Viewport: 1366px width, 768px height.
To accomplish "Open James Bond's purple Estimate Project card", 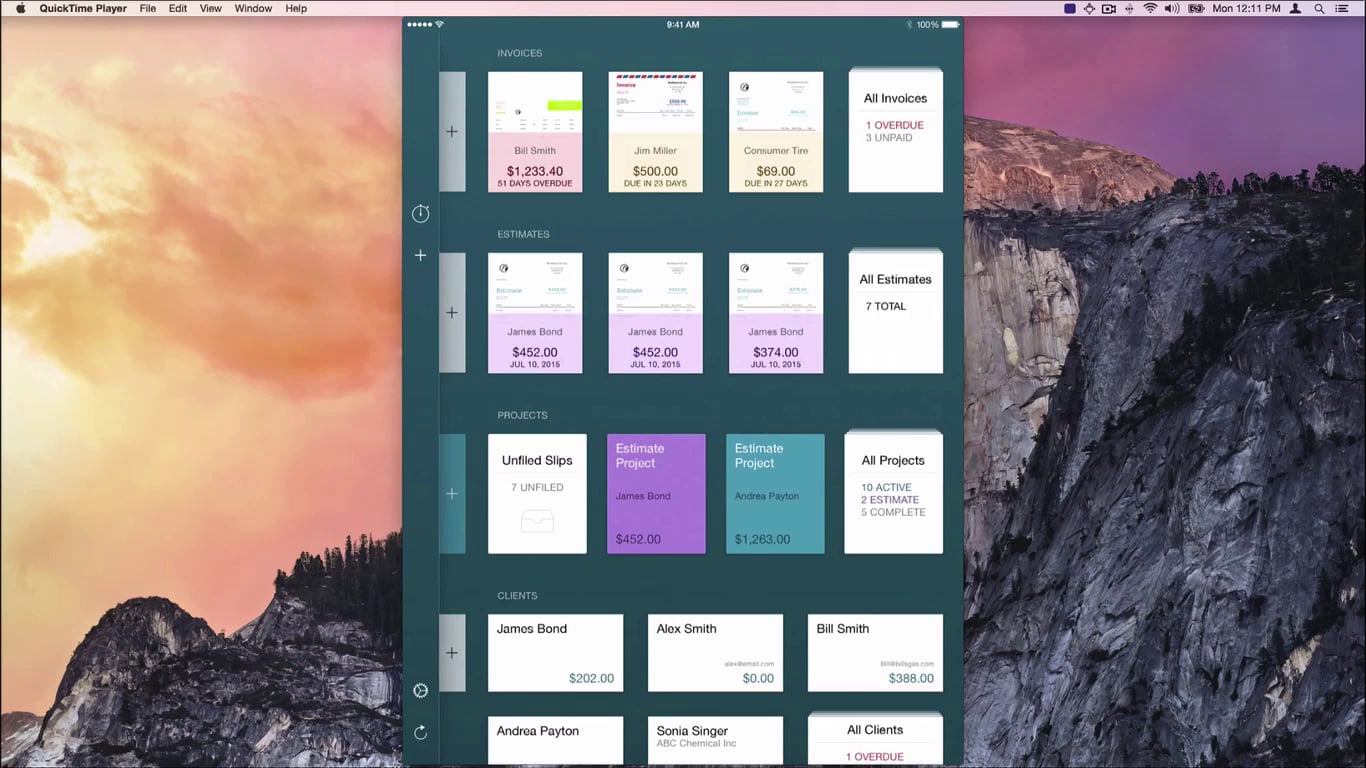I will (x=656, y=494).
